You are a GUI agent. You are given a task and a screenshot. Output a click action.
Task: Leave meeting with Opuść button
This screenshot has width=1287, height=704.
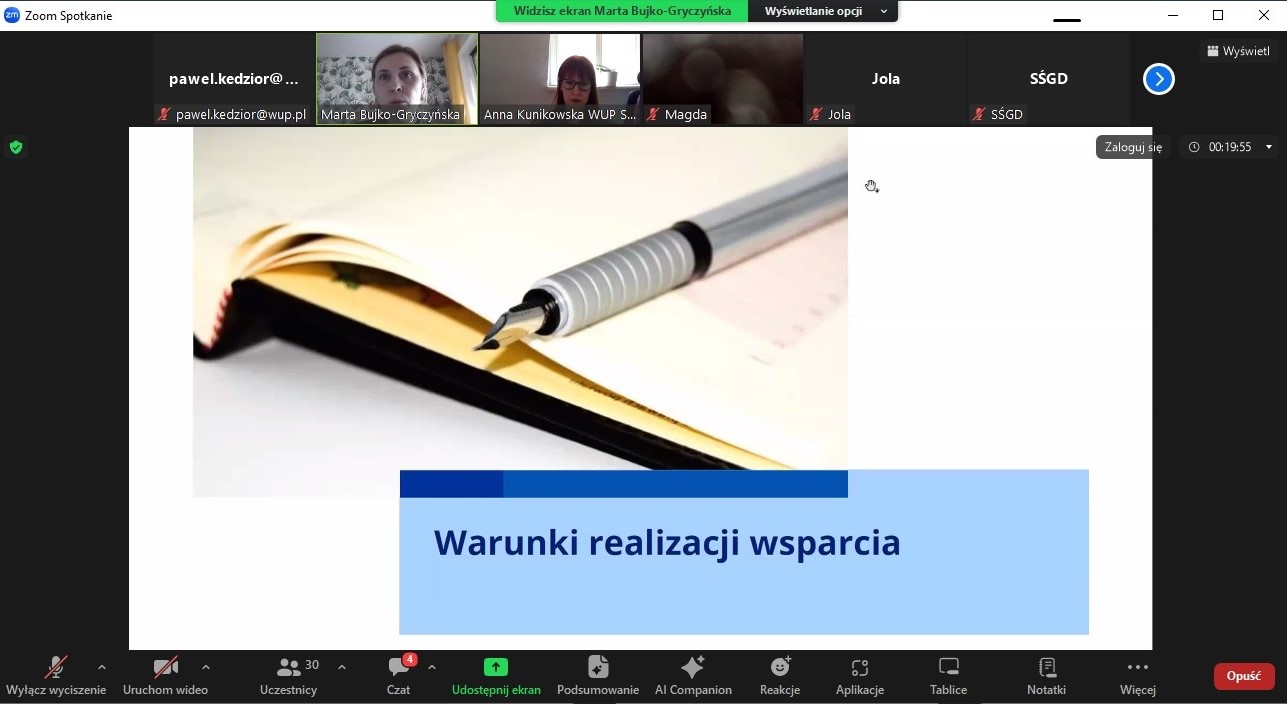pyautogui.click(x=1244, y=676)
